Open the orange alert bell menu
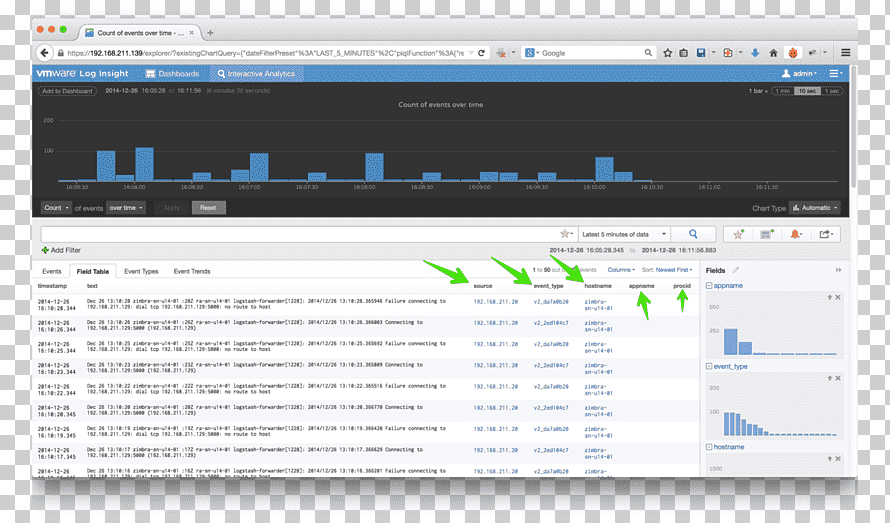 [796, 234]
